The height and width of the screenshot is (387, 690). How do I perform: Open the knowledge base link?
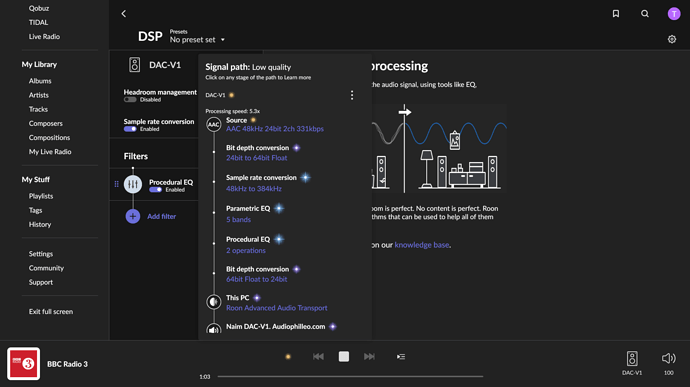pyautogui.click(x=422, y=245)
